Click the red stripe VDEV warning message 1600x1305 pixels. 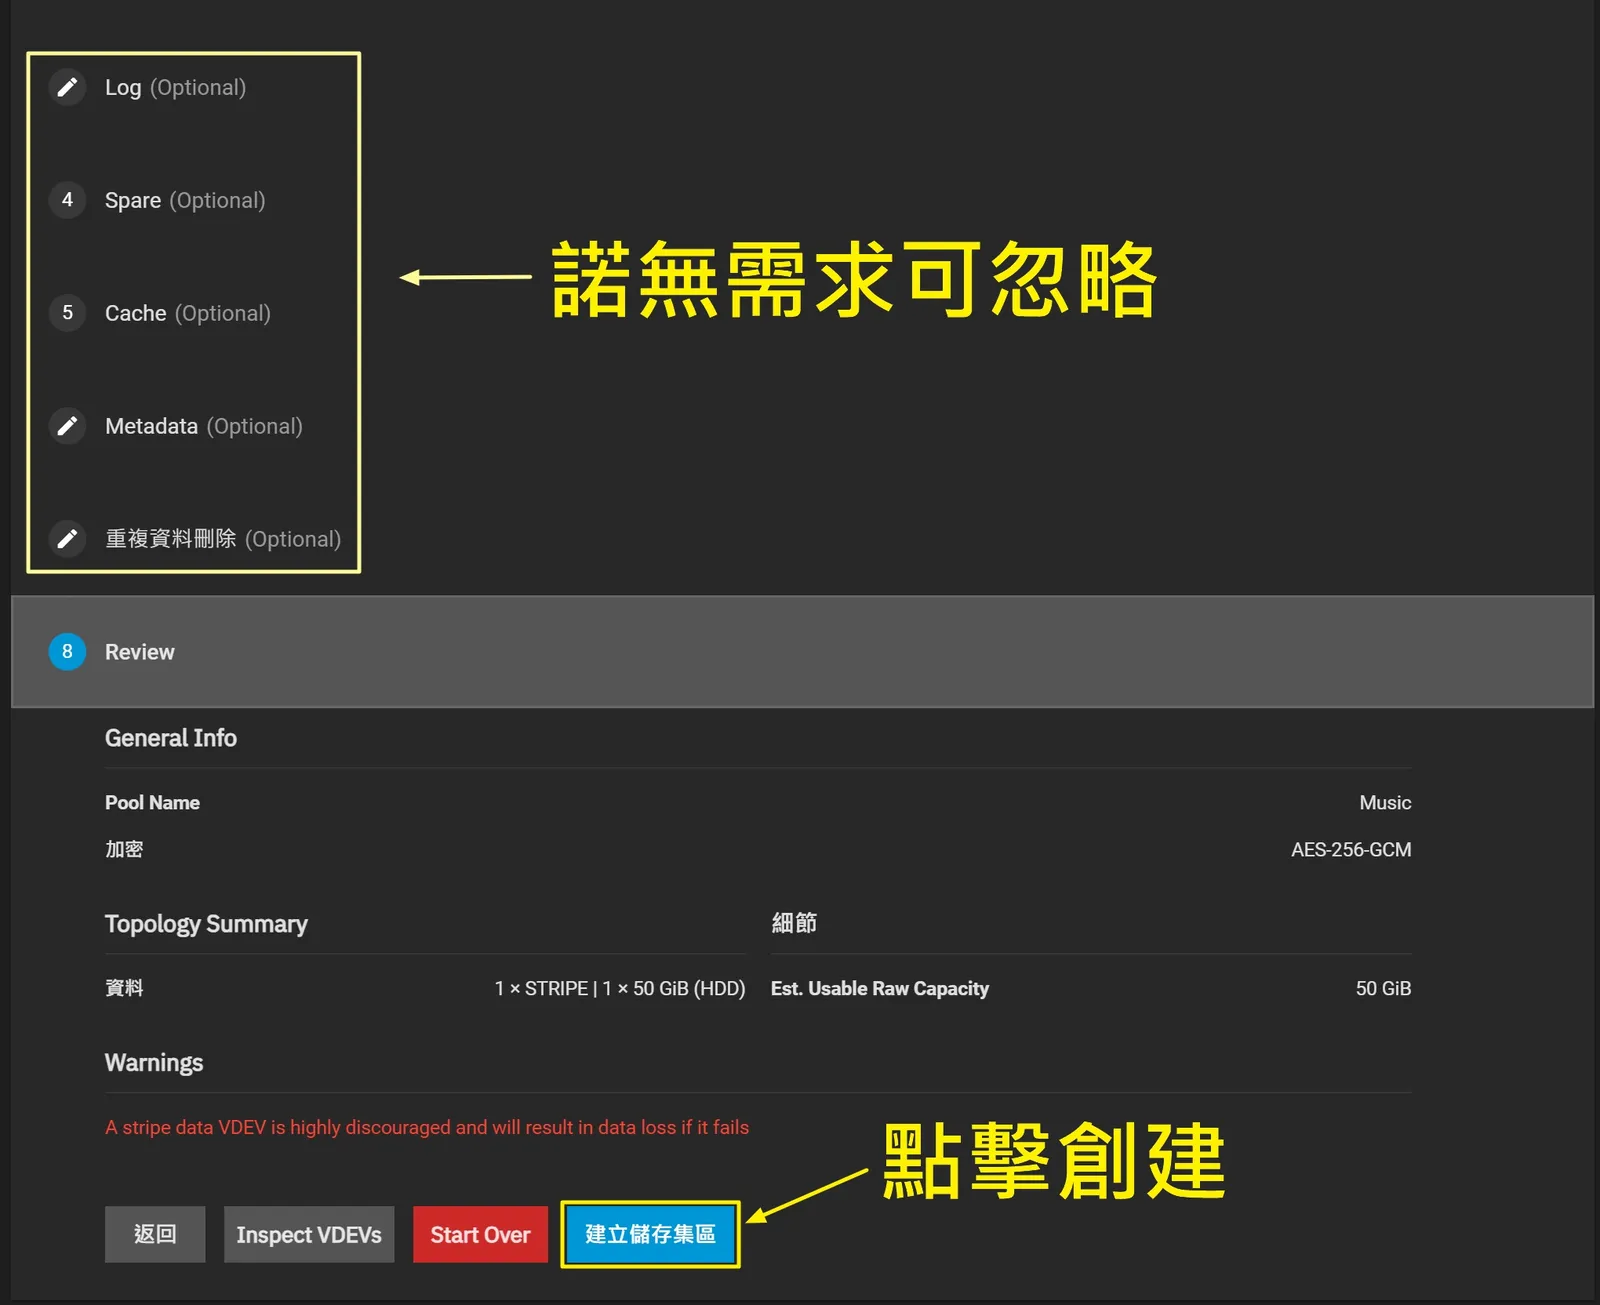427,1127
